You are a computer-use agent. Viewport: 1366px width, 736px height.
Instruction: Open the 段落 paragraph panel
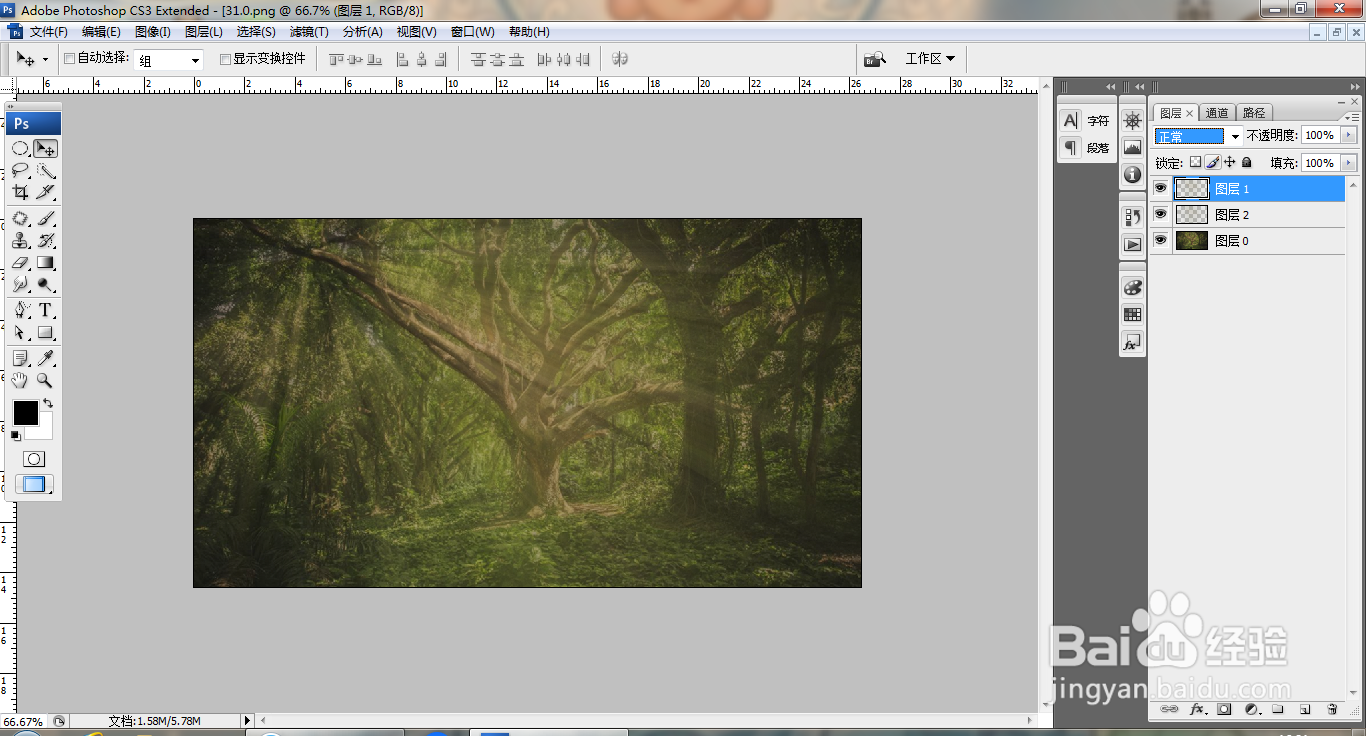pyautogui.click(x=1086, y=148)
